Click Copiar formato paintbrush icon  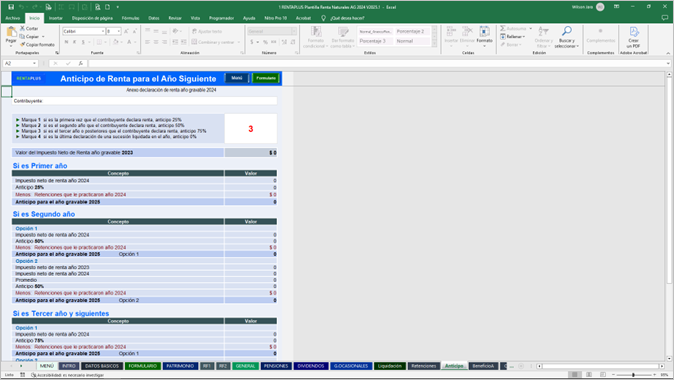click(x=22, y=44)
